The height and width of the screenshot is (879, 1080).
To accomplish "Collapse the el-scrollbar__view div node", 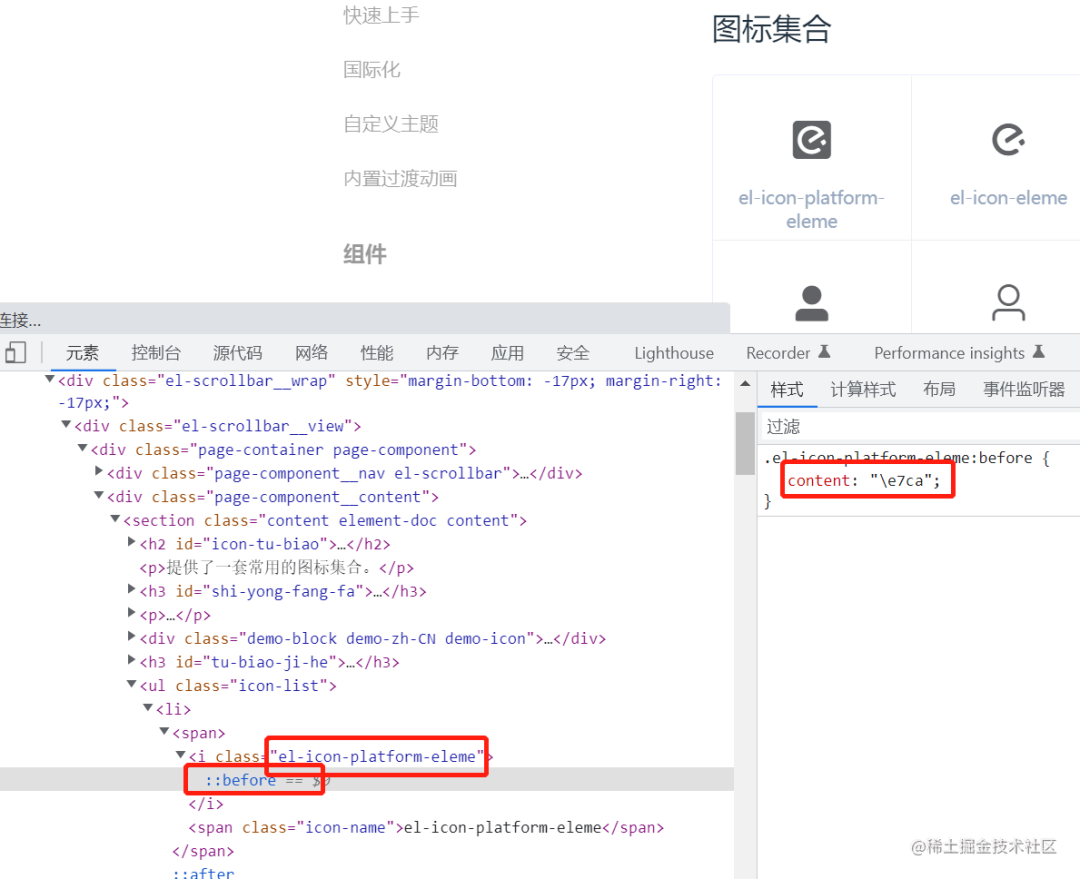I will coord(66,424).
